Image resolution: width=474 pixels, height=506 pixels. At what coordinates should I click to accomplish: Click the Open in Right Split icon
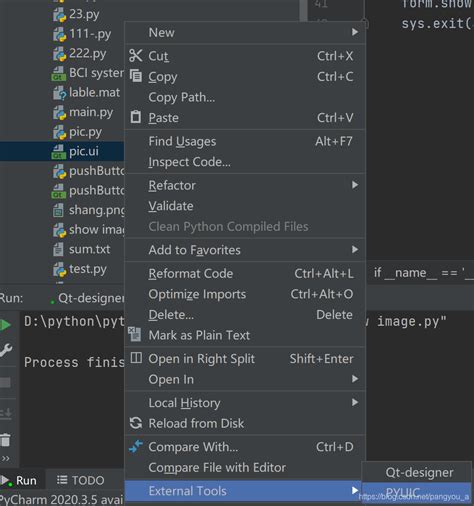(136, 358)
